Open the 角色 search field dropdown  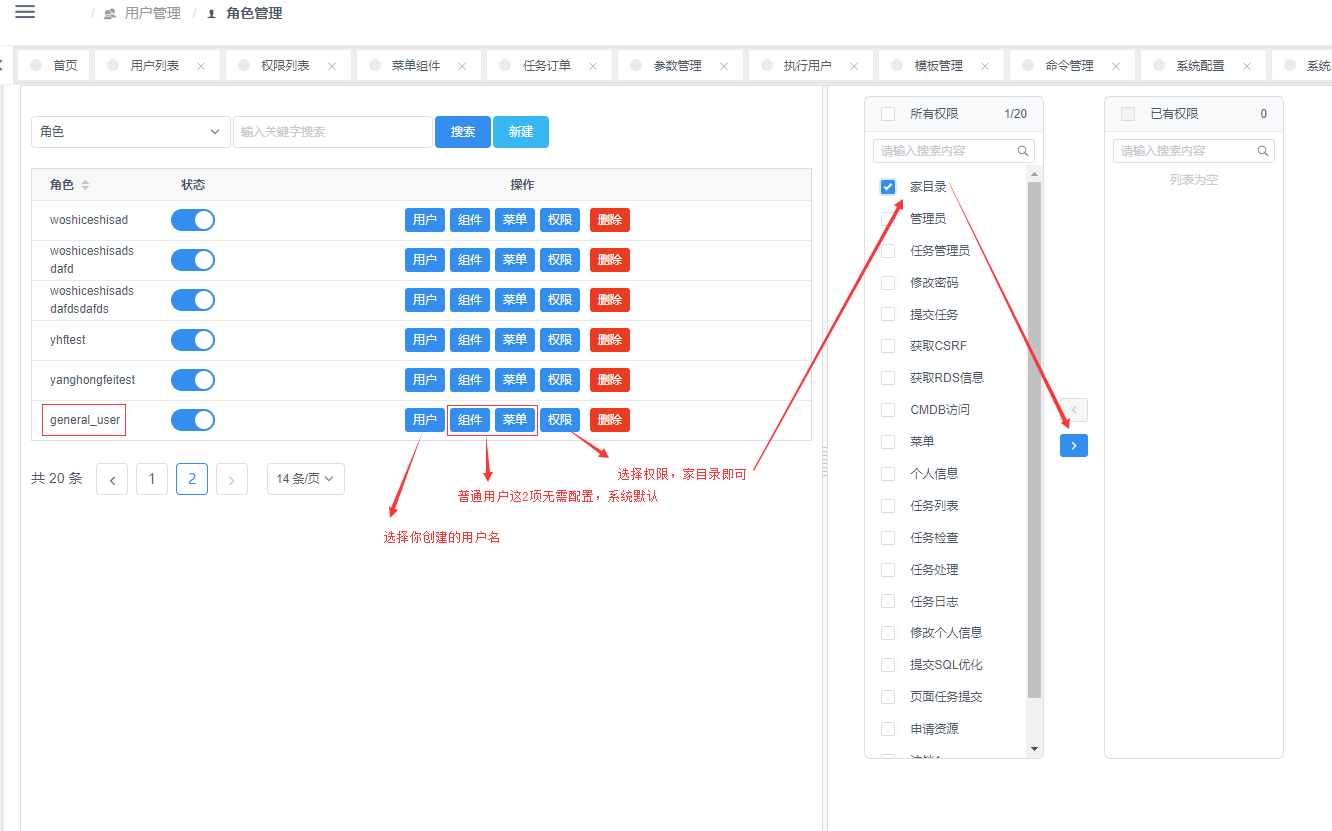point(131,132)
